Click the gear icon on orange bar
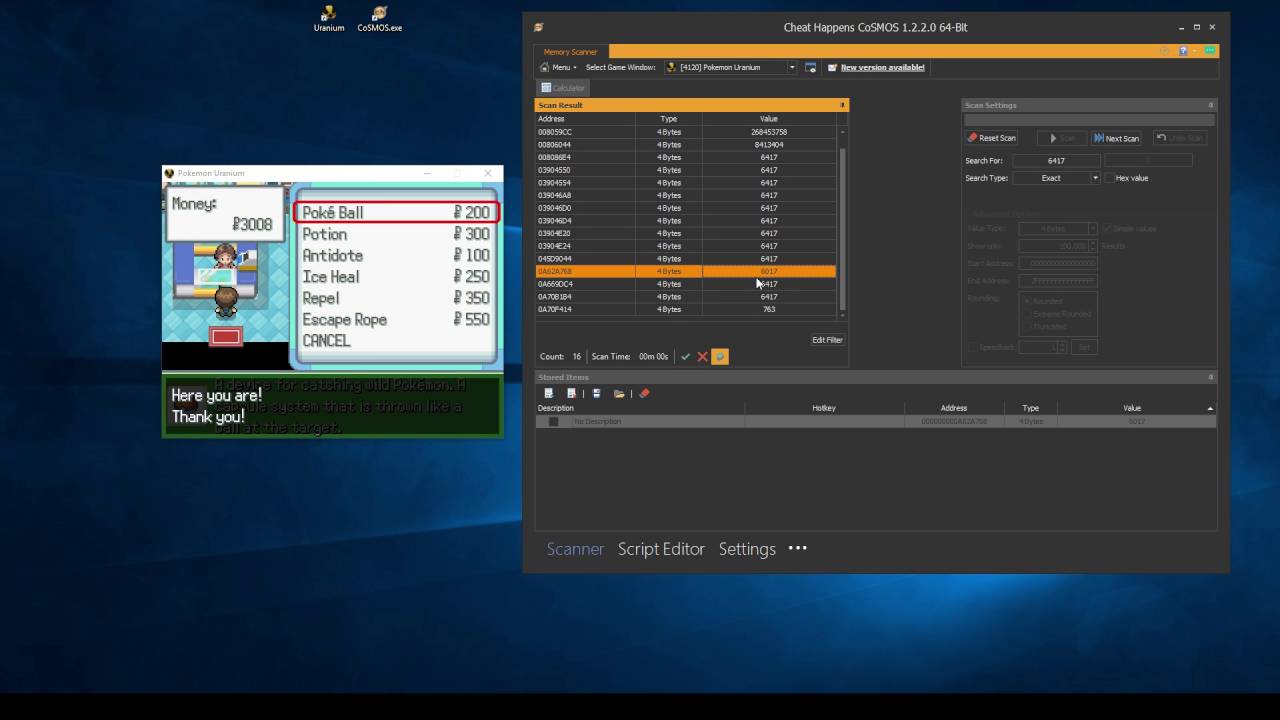This screenshot has width=1280, height=720. pyautogui.click(x=1164, y=51)
